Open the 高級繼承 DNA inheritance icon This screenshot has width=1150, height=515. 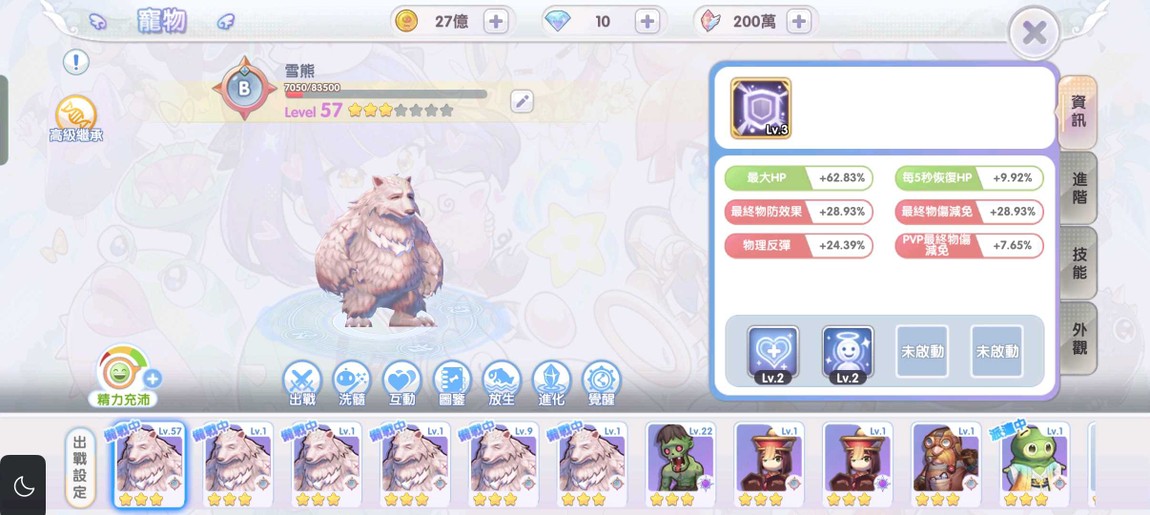[76, 119]
